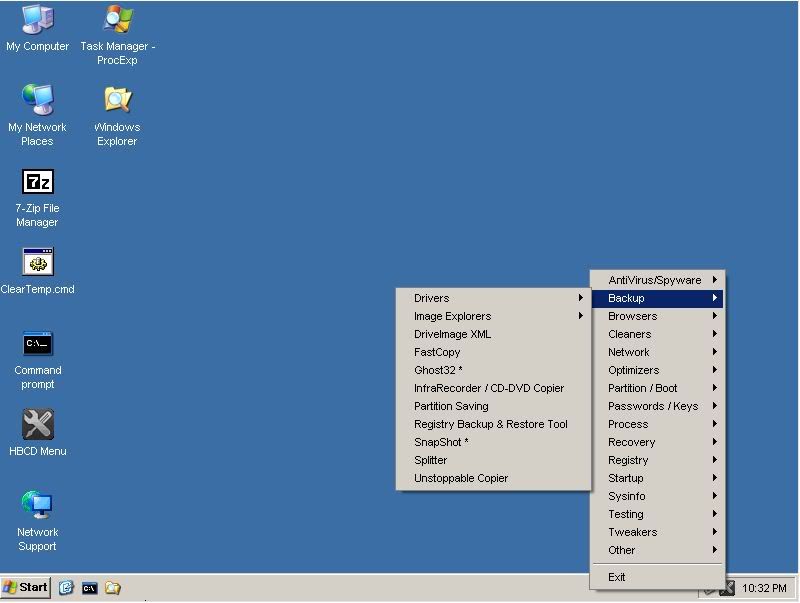Open the Partition / Boot submenu
Viewport: 800px width, 603px height.
click(657, 388)
